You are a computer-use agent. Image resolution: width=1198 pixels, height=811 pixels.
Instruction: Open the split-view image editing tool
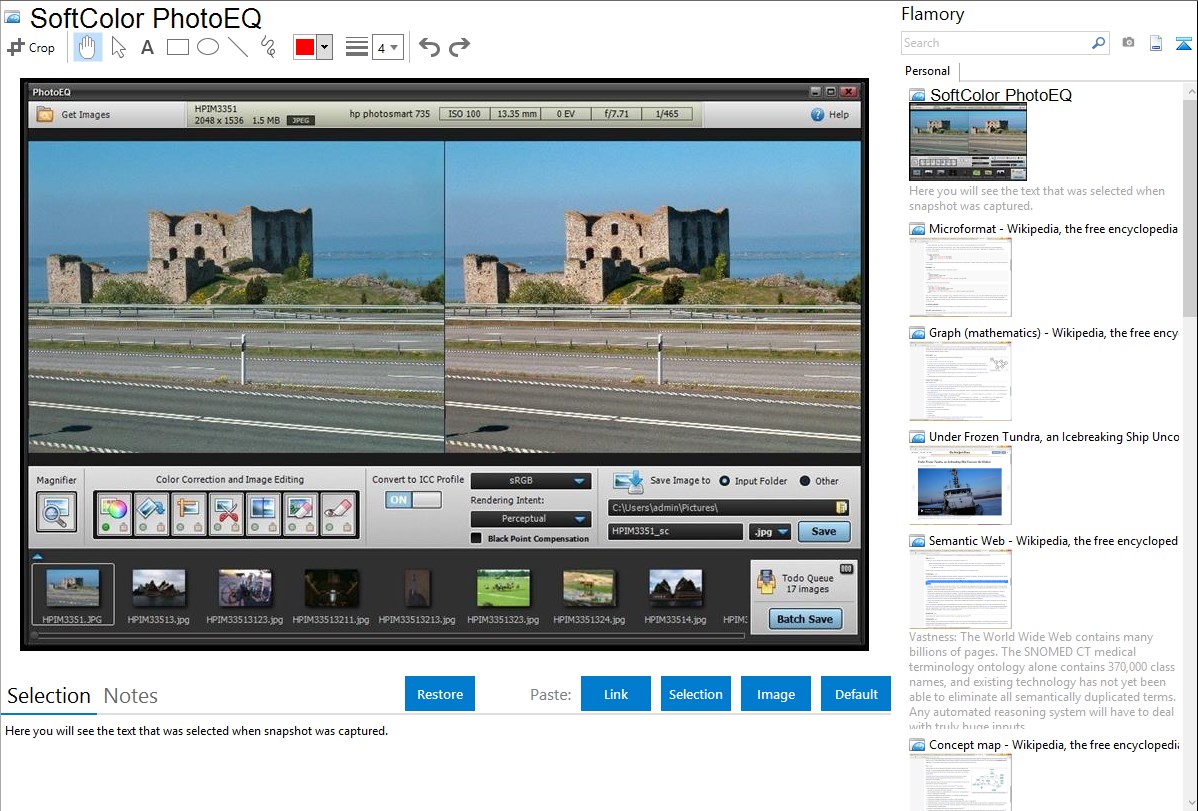[x=263, y=508]
